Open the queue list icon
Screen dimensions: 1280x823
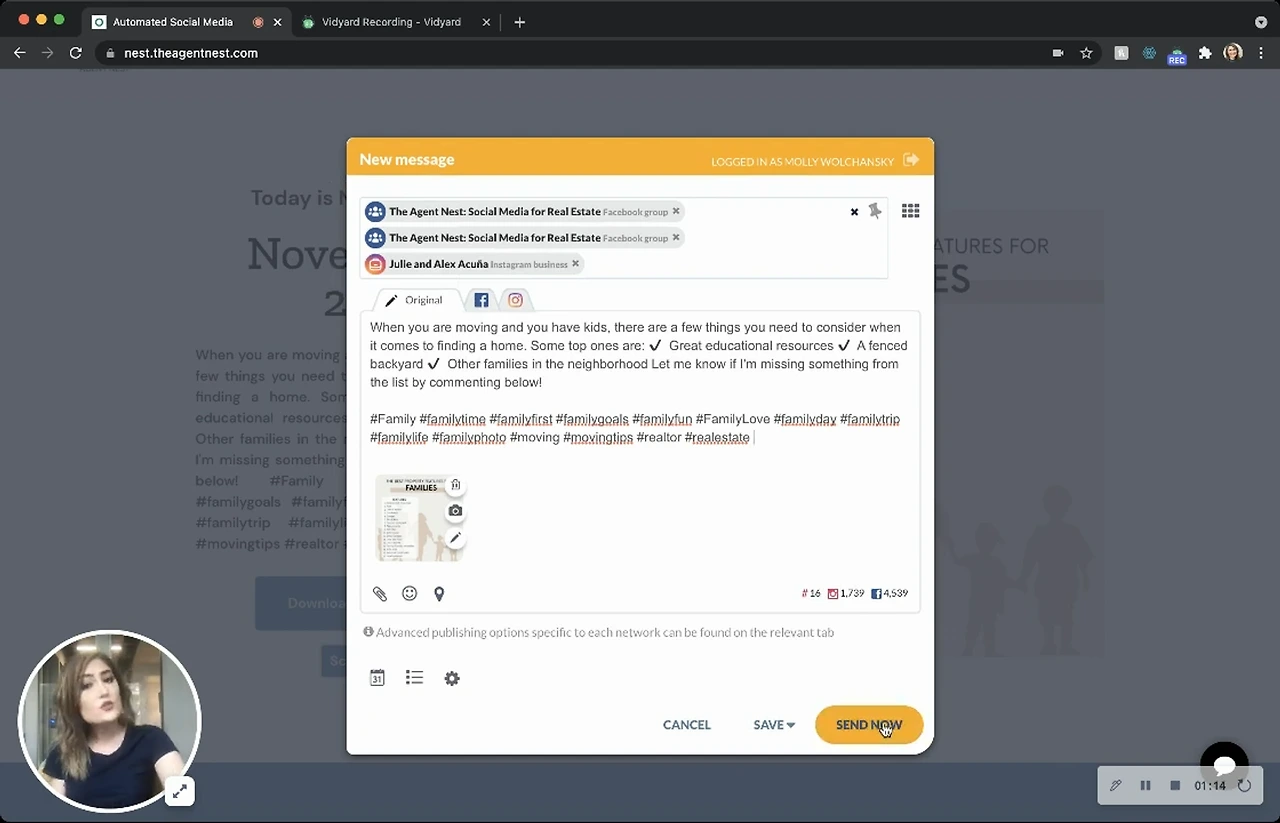pos(414,678)
